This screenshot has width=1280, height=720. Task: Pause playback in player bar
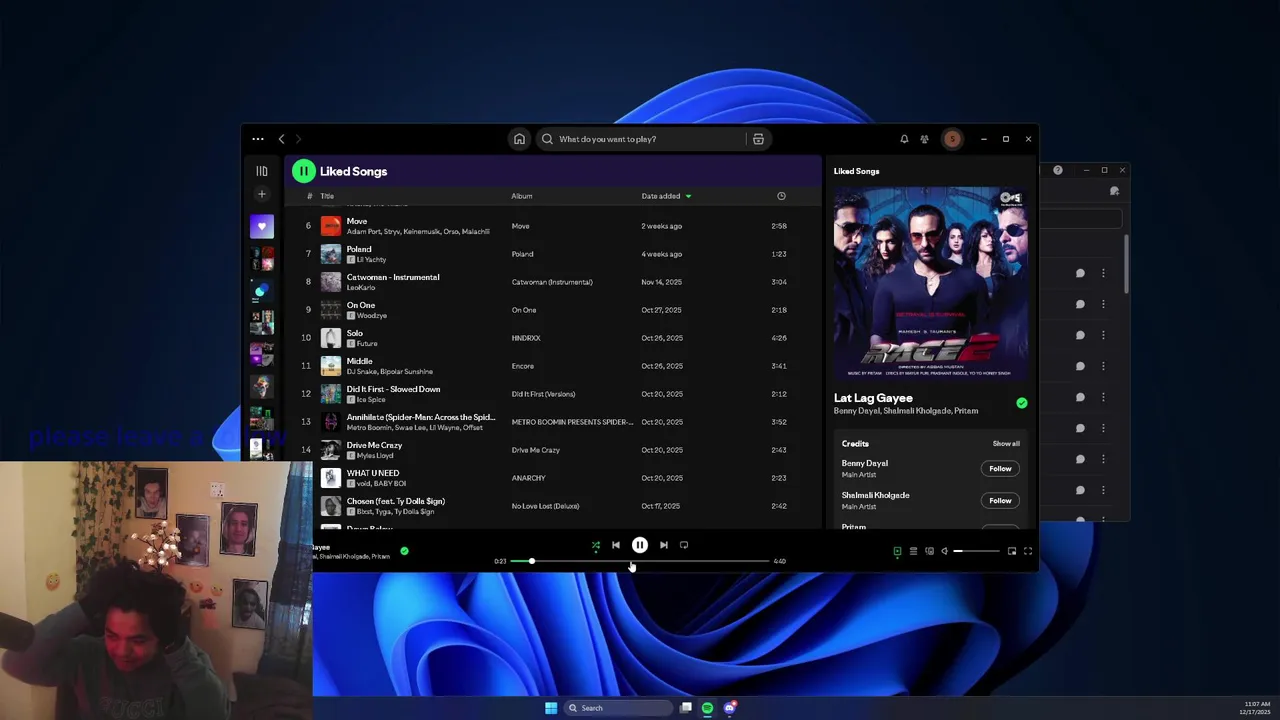(640, 545)
